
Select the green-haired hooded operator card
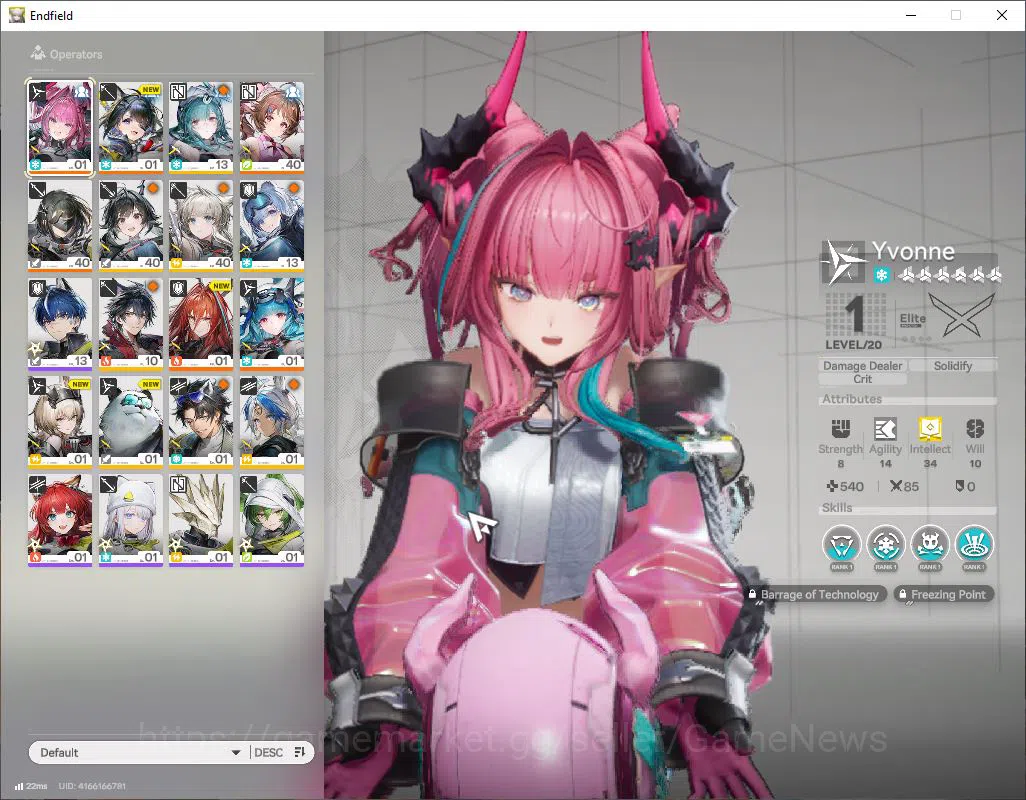272,520
